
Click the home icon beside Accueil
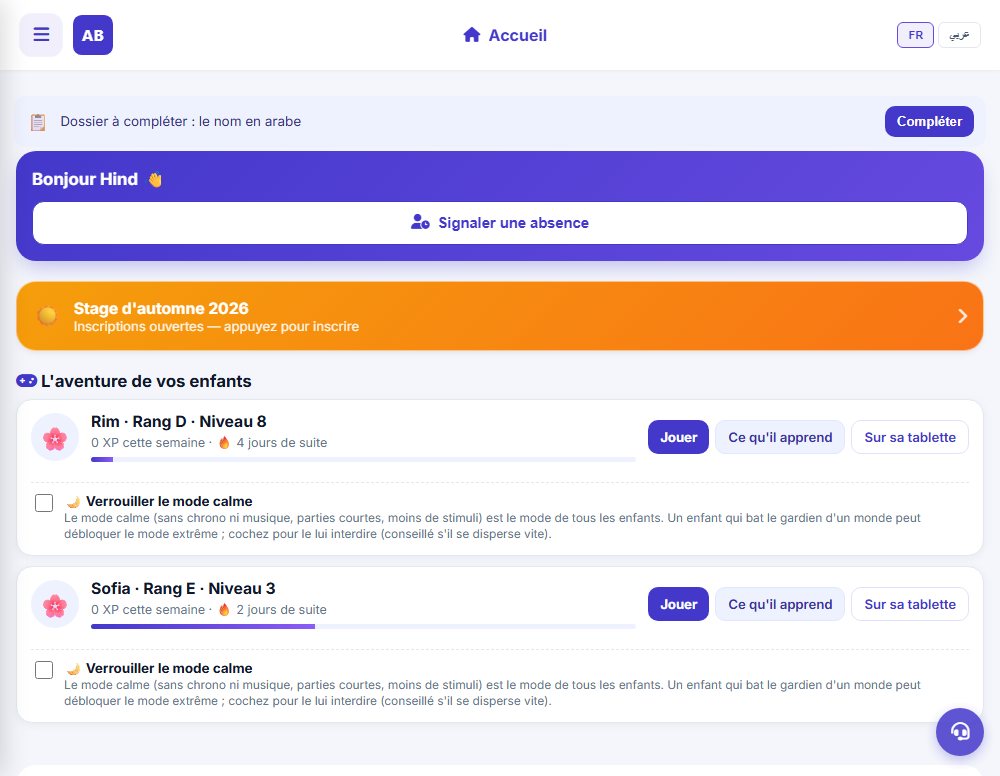pyautogui.click(x=471, y=35)
